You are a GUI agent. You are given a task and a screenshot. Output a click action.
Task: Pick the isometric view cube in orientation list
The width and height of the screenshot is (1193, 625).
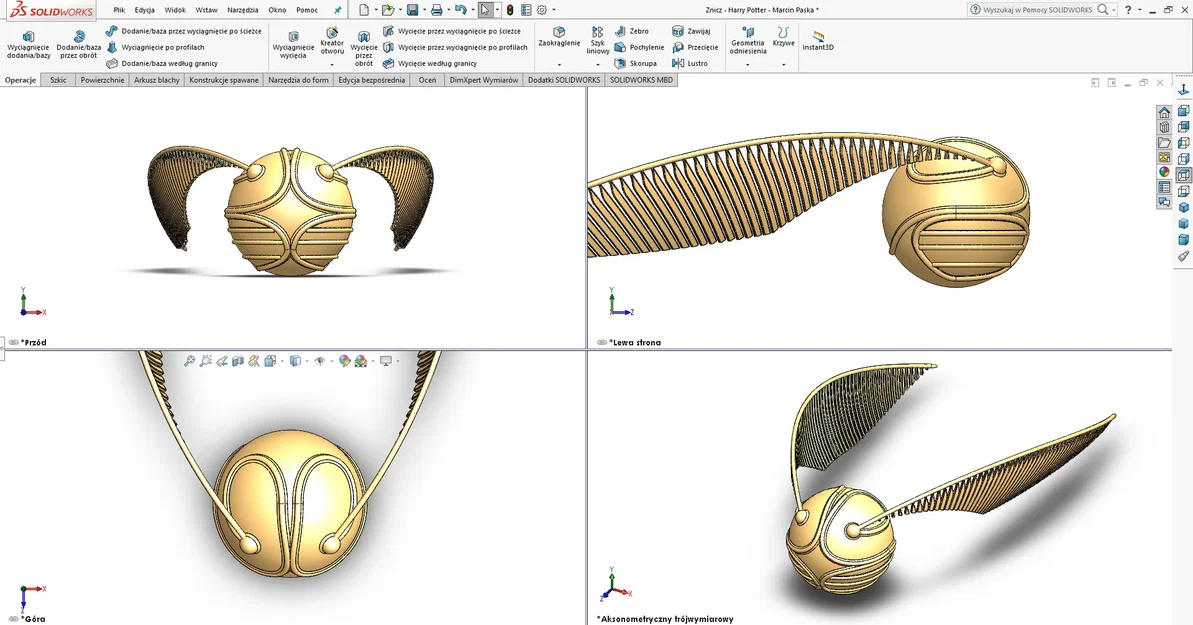point(1183,208)
